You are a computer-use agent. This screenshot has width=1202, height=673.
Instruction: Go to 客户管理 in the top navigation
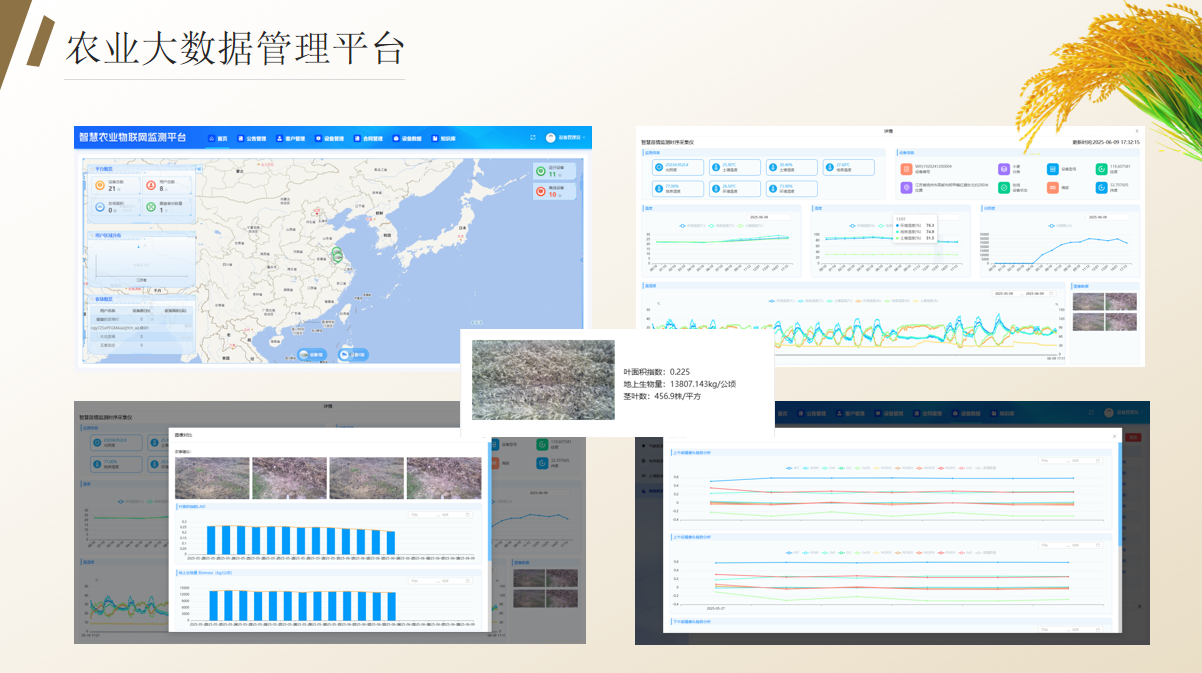(290, 138)
